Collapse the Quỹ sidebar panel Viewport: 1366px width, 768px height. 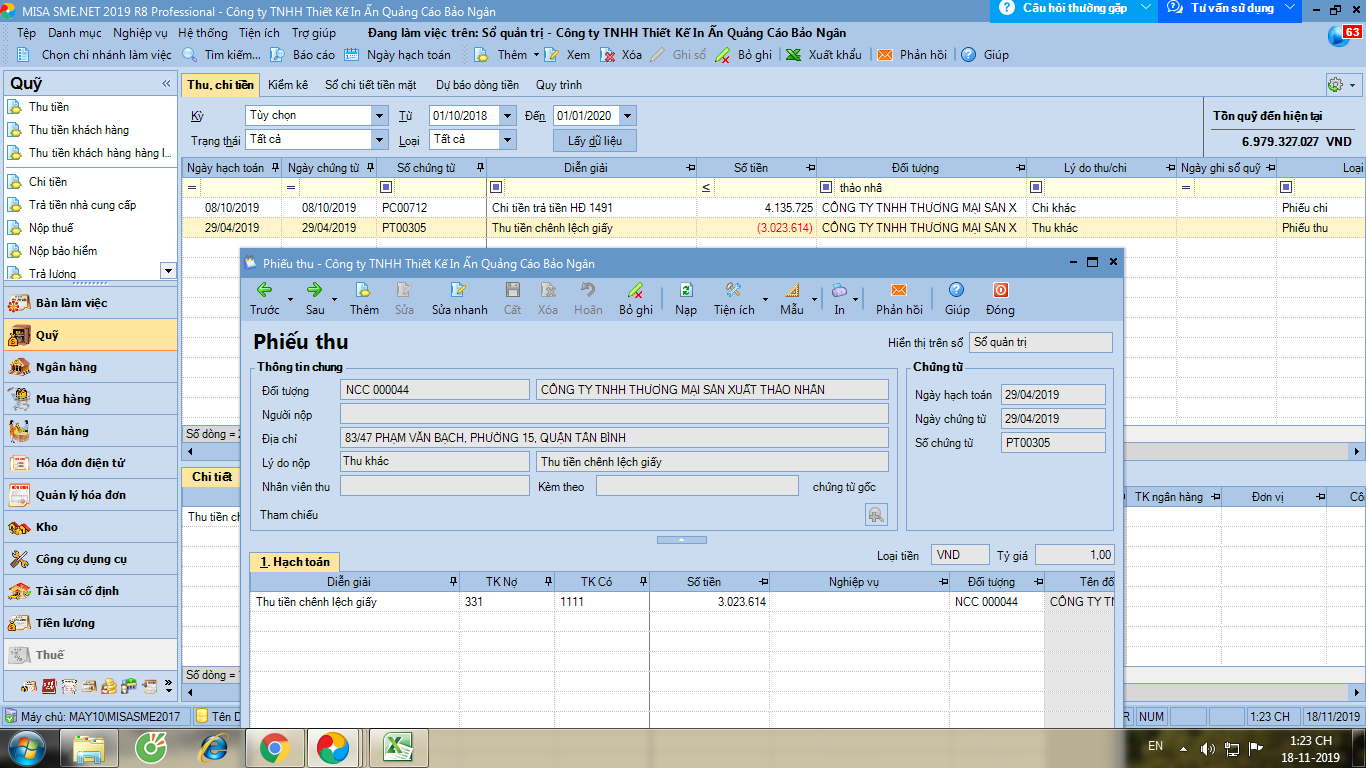(166, 84)
